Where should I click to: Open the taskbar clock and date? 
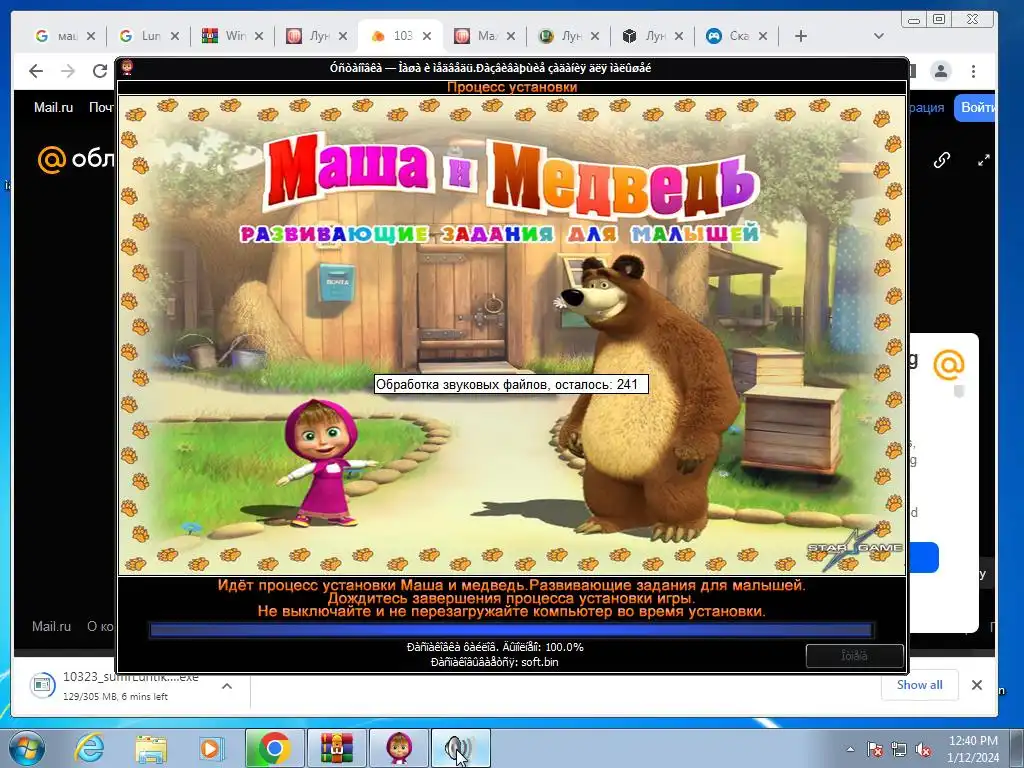click(x=973, y=749)
